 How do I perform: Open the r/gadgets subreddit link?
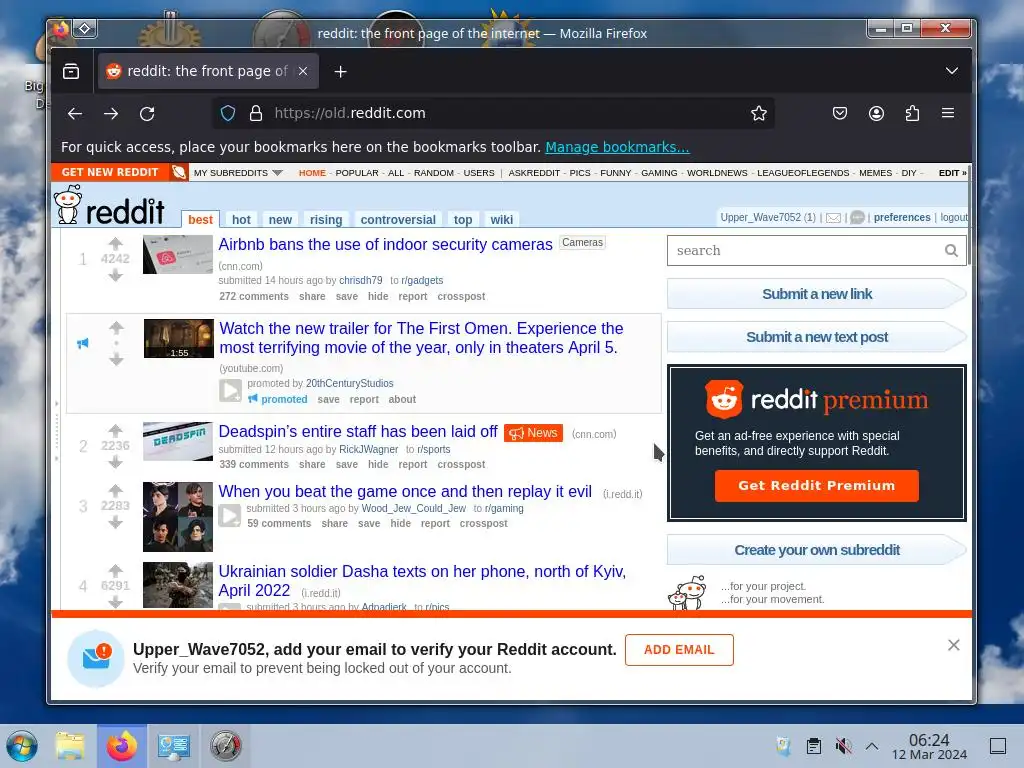coord(422,280)
